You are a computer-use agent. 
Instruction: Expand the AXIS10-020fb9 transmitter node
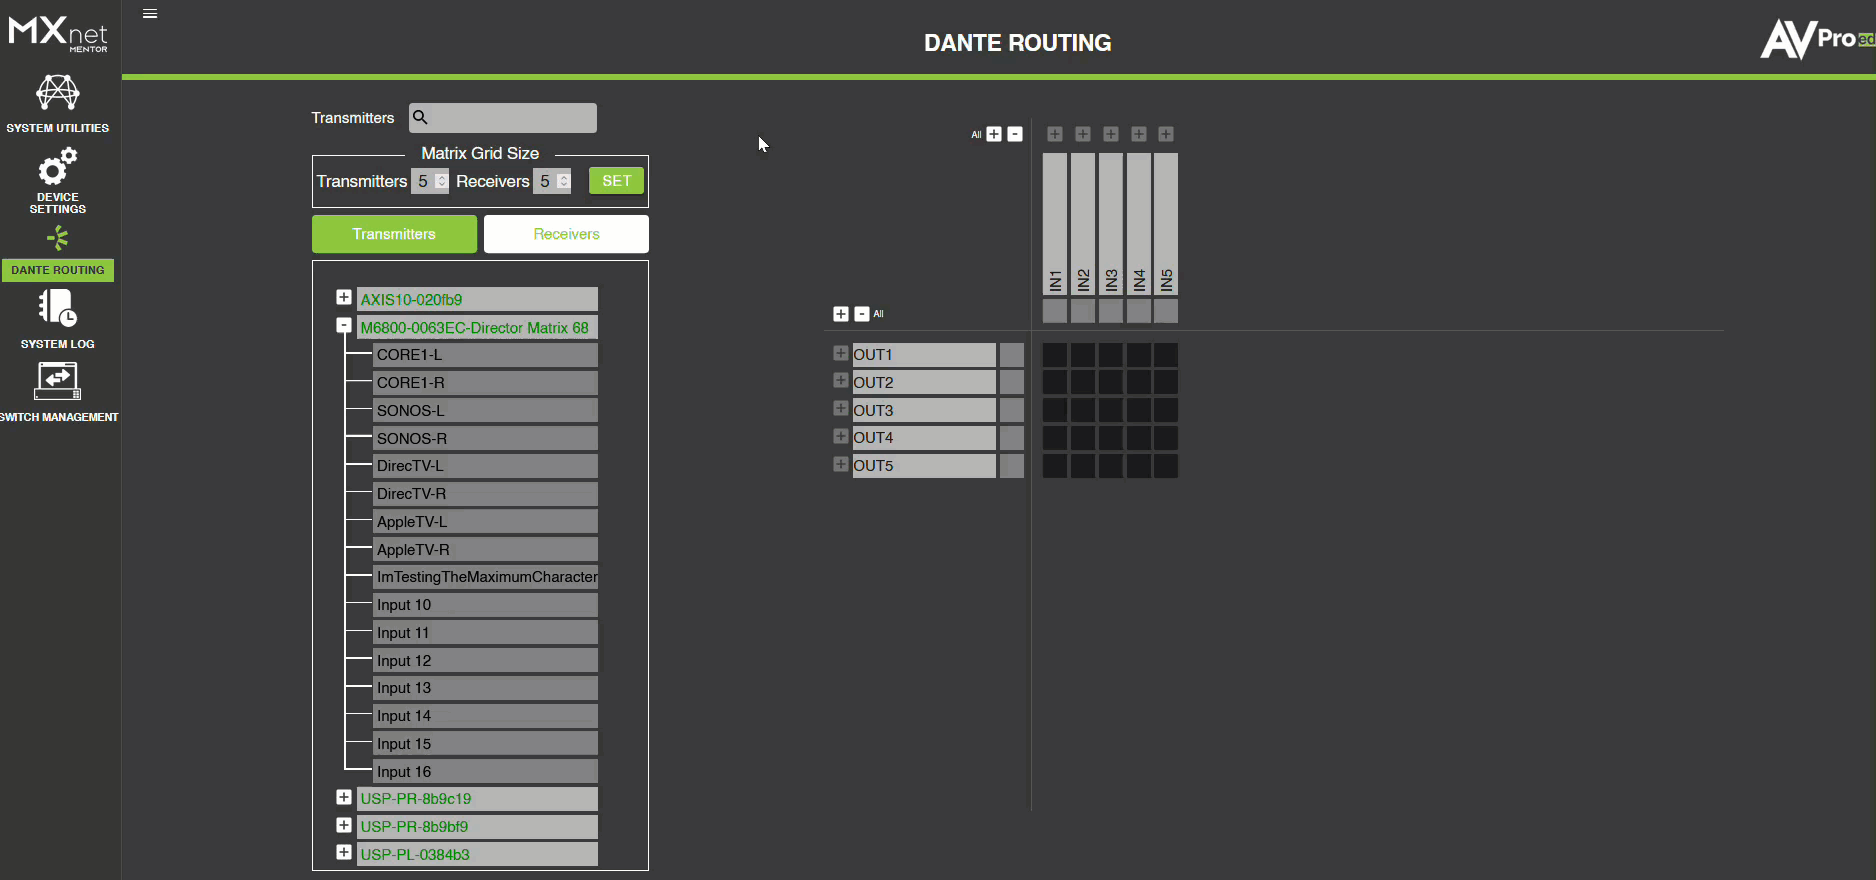(344, 298)
